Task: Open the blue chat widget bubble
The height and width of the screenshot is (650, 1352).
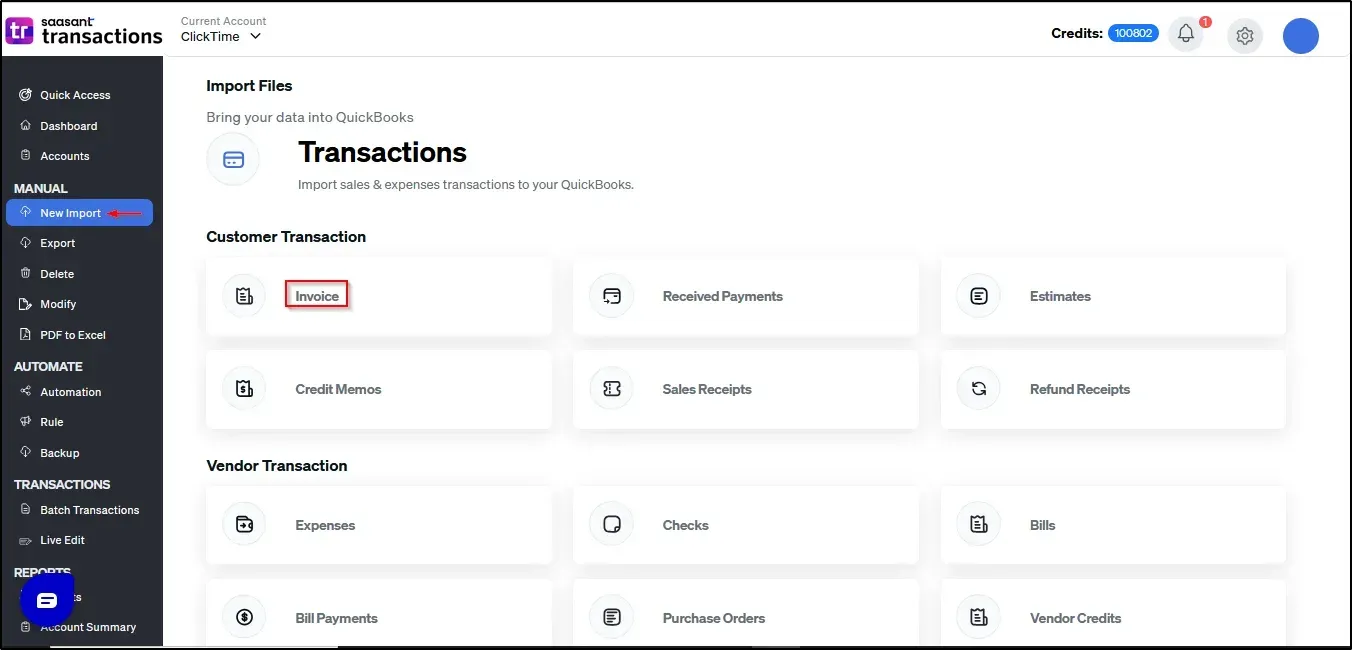Action: 47,600
